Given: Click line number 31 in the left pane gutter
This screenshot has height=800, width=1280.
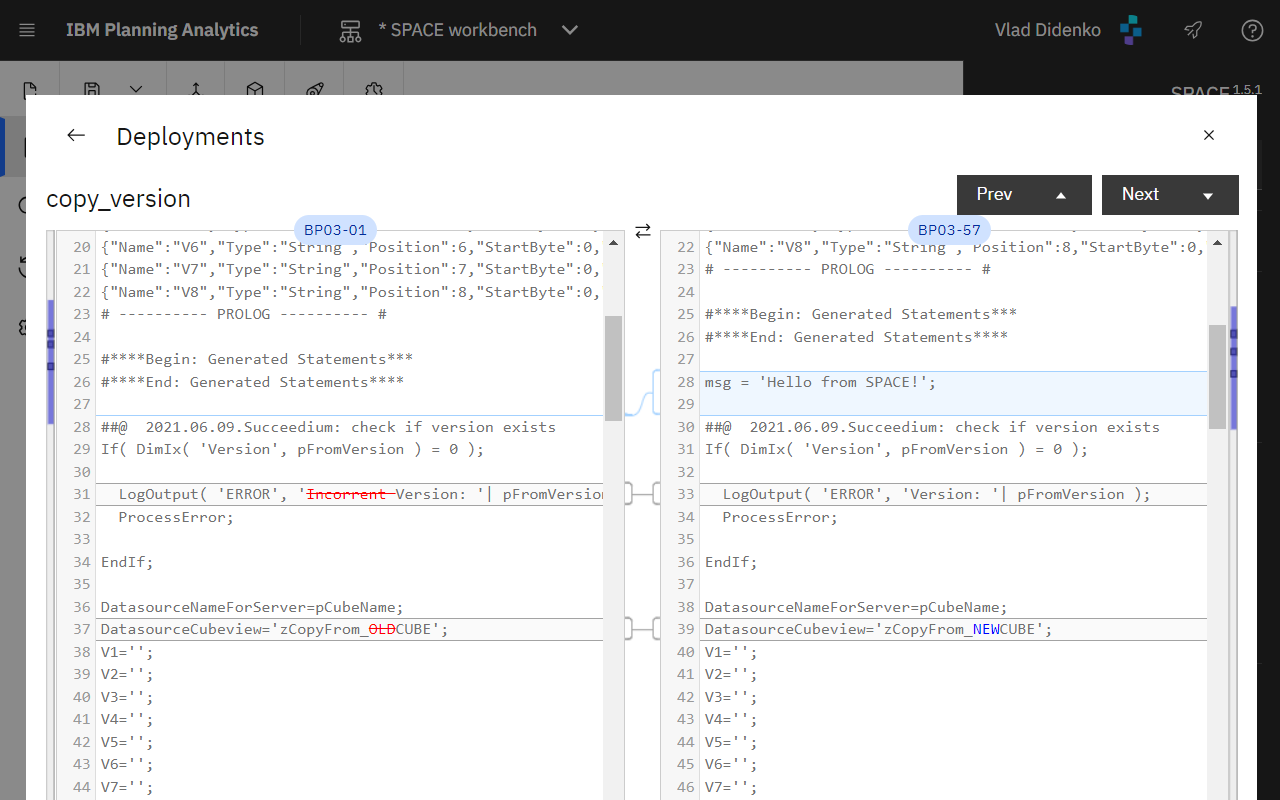Looking at the screenshot, I should pyautogui.click(x=81, y=494).
